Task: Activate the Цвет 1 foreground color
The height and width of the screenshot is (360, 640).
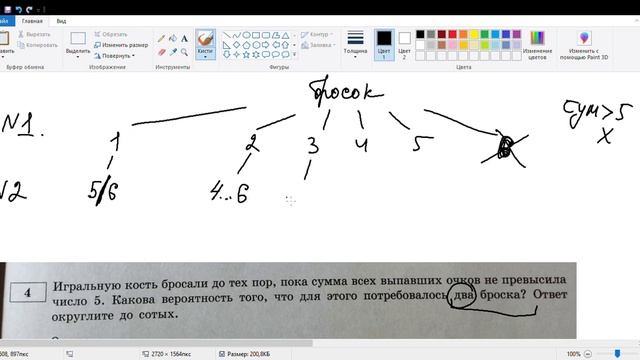Action: coord(384,45)
